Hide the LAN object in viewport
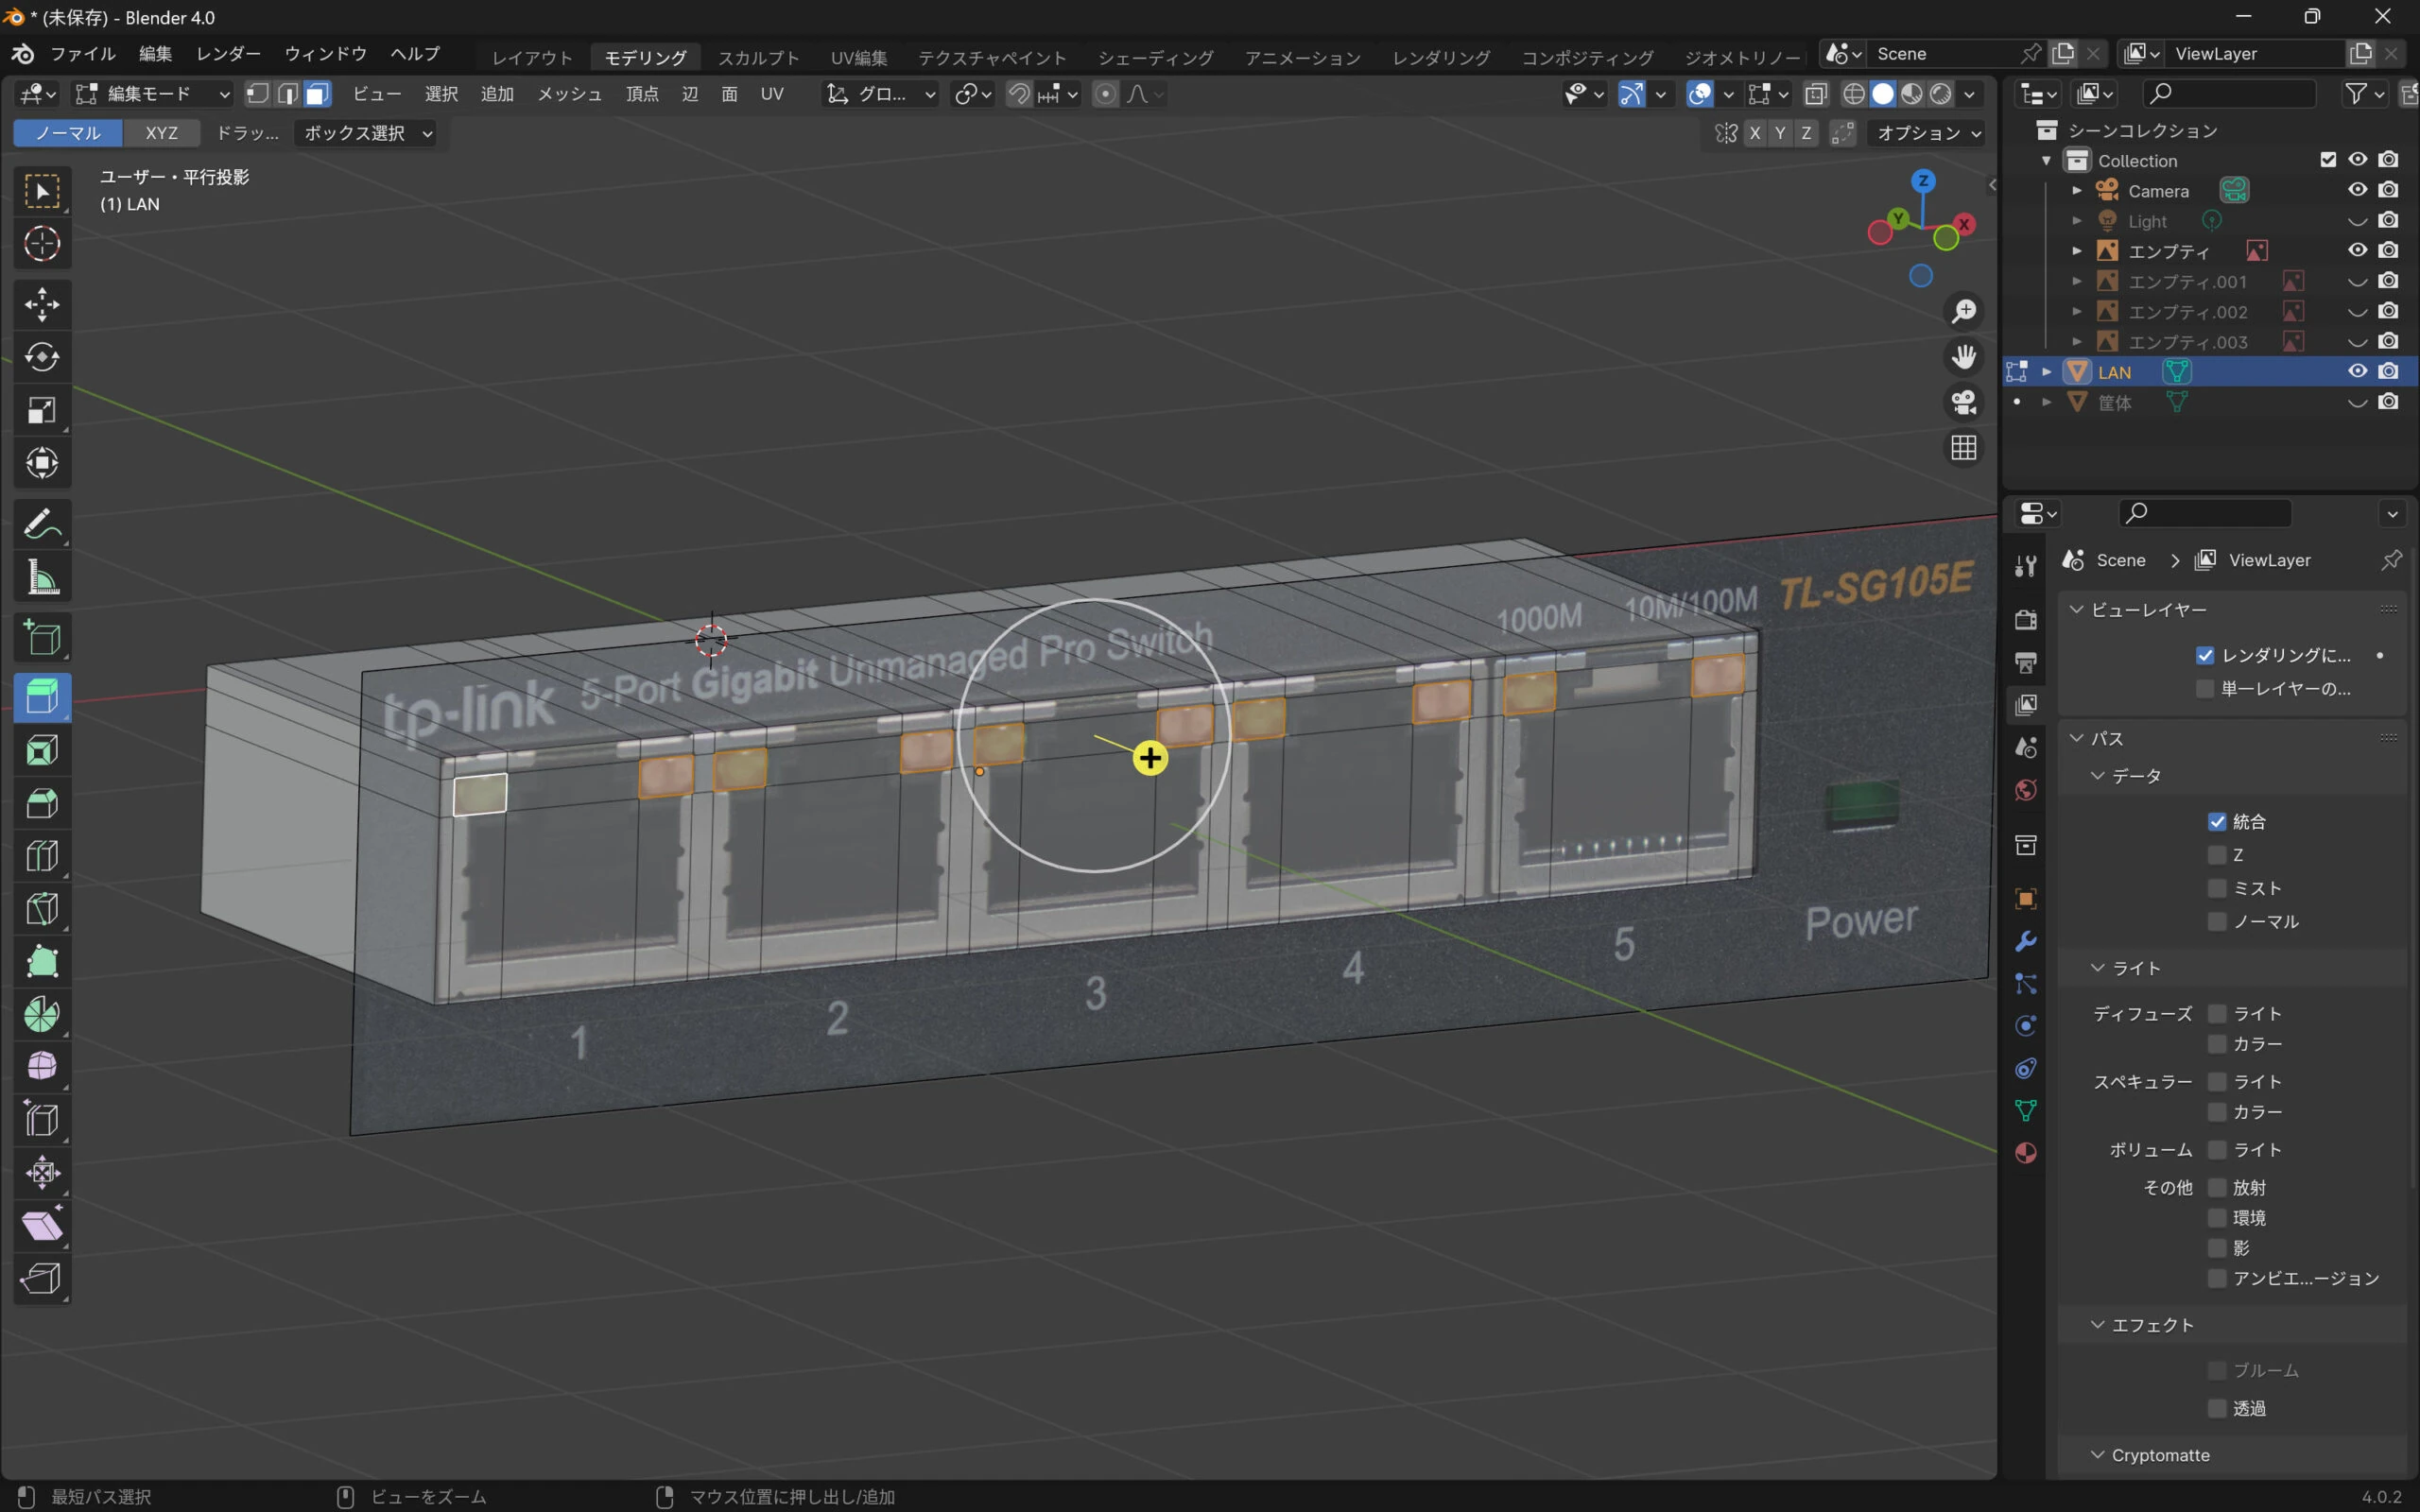The width and height of the screenshot is (2420, 1512). [2357, 371]
